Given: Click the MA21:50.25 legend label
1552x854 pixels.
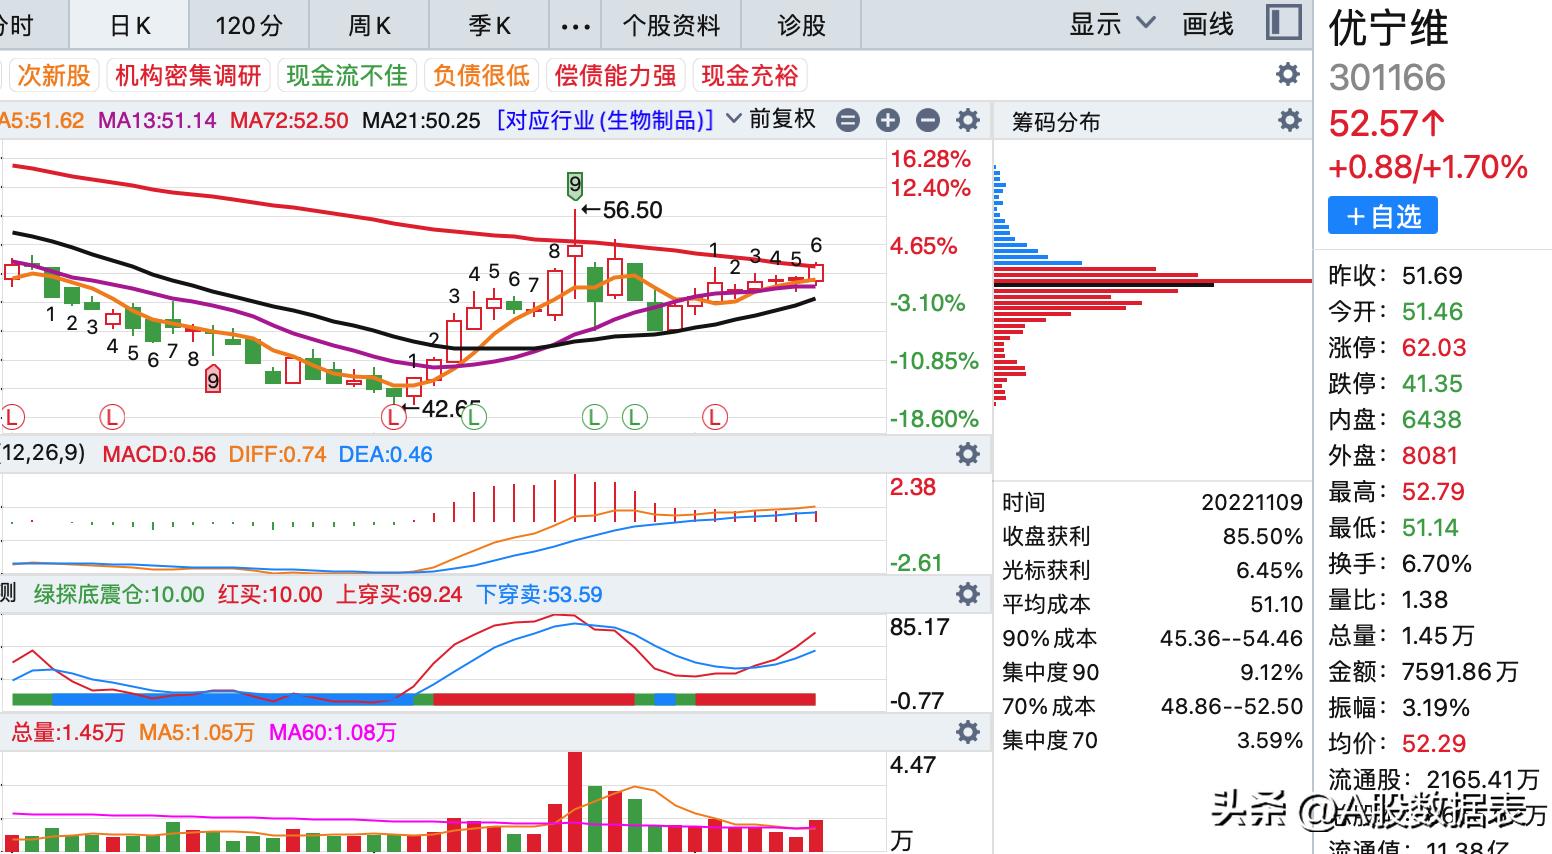Looking at the screenshot, I should (421, 121).
